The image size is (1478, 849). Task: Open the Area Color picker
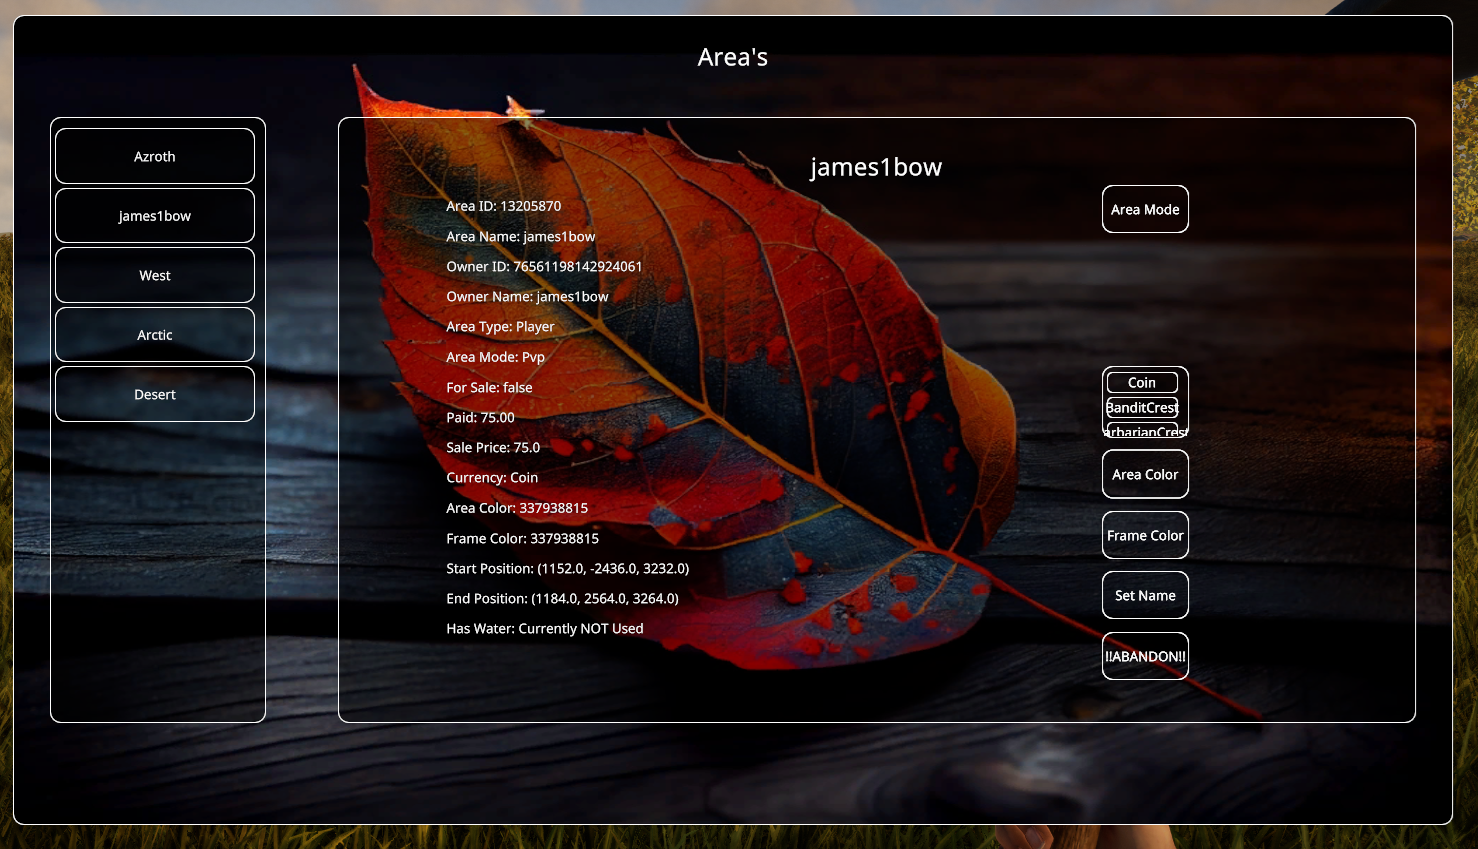pyautogui.click(x=1145, y=474)
